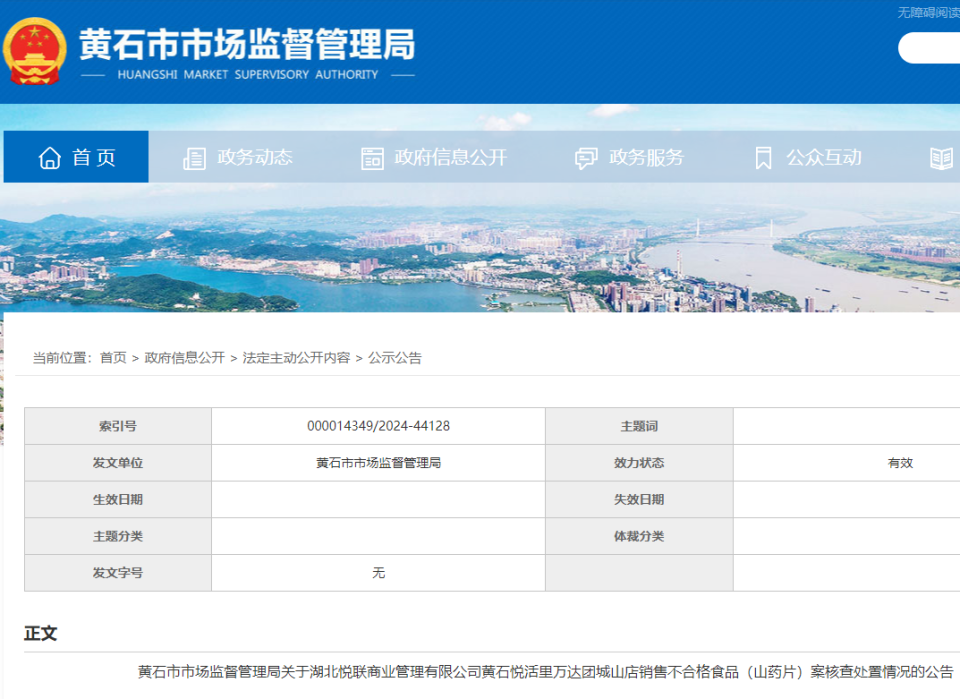Screen dimensions: 960x699
Task: Go to 公示公告 in the breadcrumb
Action: (x=395, y=357)
